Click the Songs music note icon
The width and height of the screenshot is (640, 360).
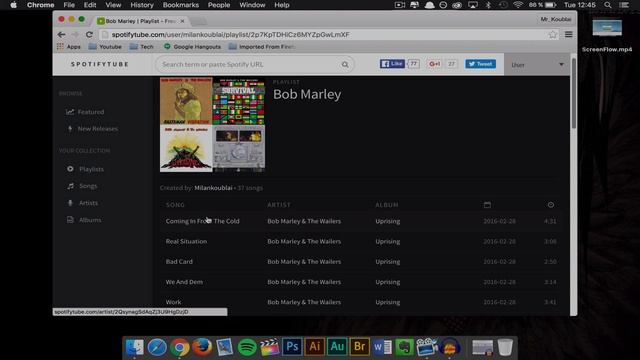coord(70,186)
